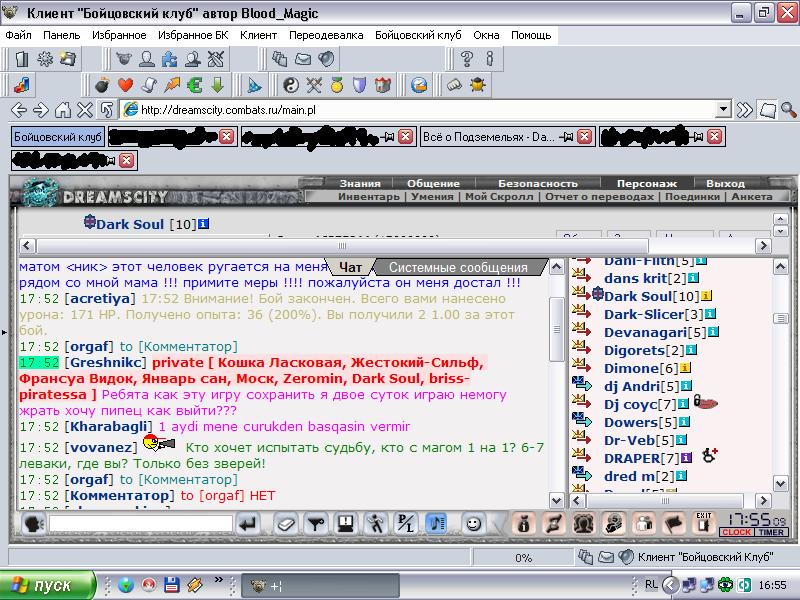Click the crossed swords toolbar icon
The image size is (800, 600).
[314, 85]
